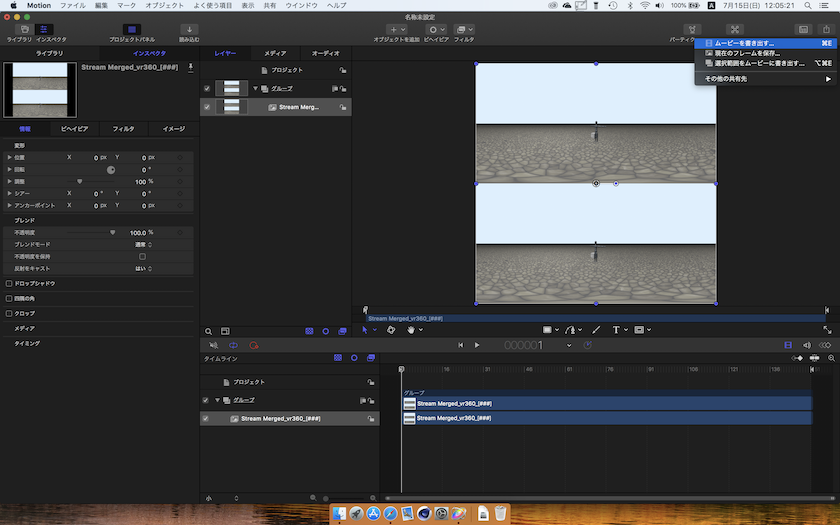This screenshot has width=840, height=525.
Task: Expand the シアー parameter row
Action: (9, 193)
